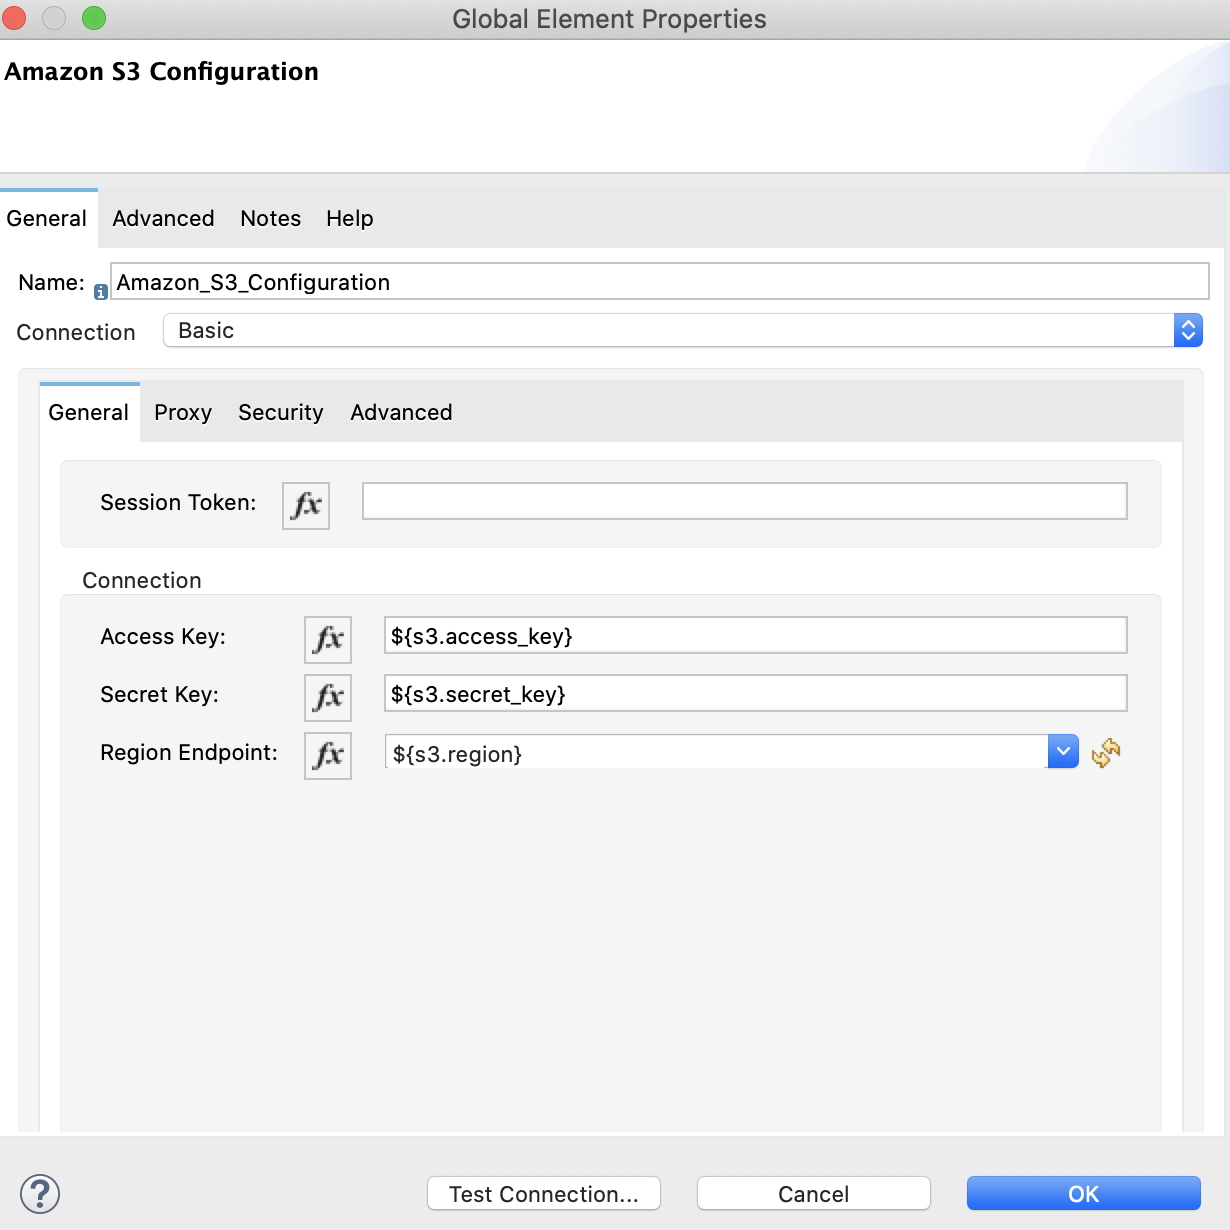Close the Global Element Properties window
The height and width of the screenshot is (1230, 1230).
click(x=15, y=18)
